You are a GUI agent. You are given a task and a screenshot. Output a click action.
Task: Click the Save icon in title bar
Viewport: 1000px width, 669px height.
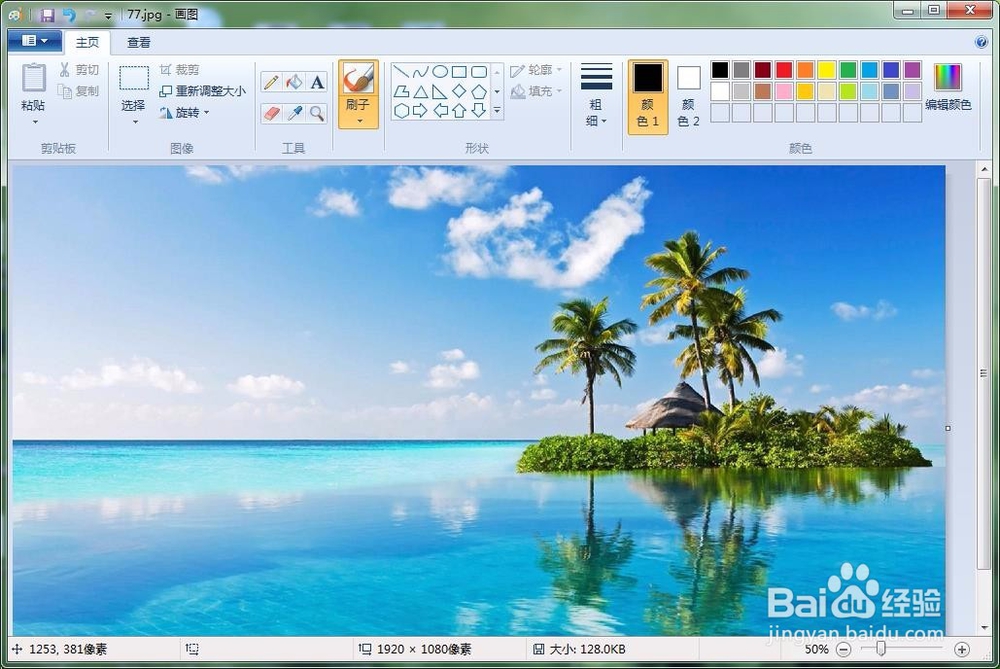[47, 15]
